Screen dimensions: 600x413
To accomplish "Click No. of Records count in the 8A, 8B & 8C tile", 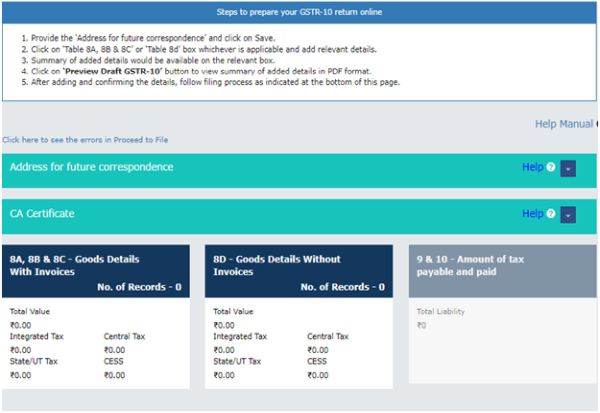I will click(x=138, y=287).
